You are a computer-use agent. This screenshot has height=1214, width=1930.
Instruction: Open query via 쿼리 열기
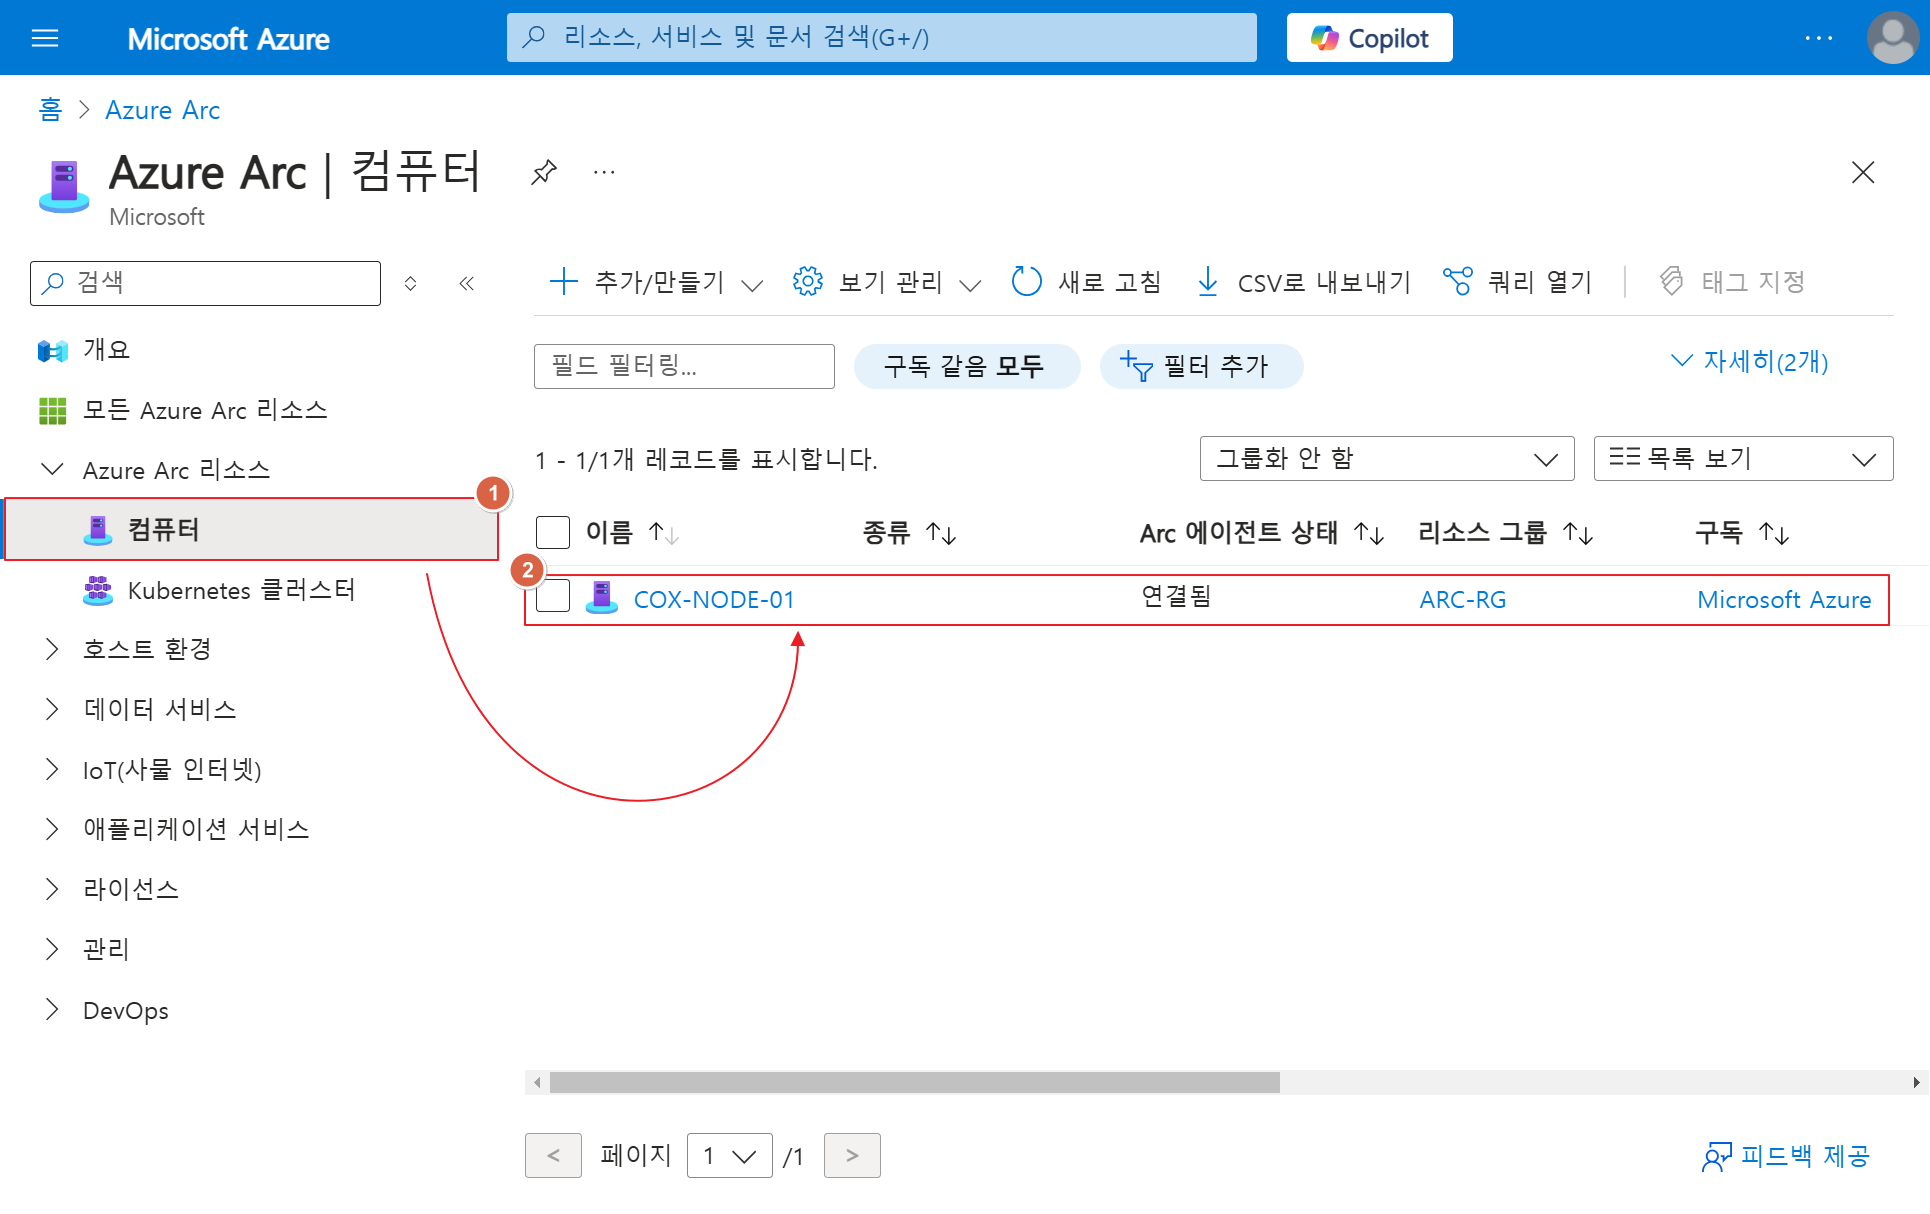(1518, 282)
